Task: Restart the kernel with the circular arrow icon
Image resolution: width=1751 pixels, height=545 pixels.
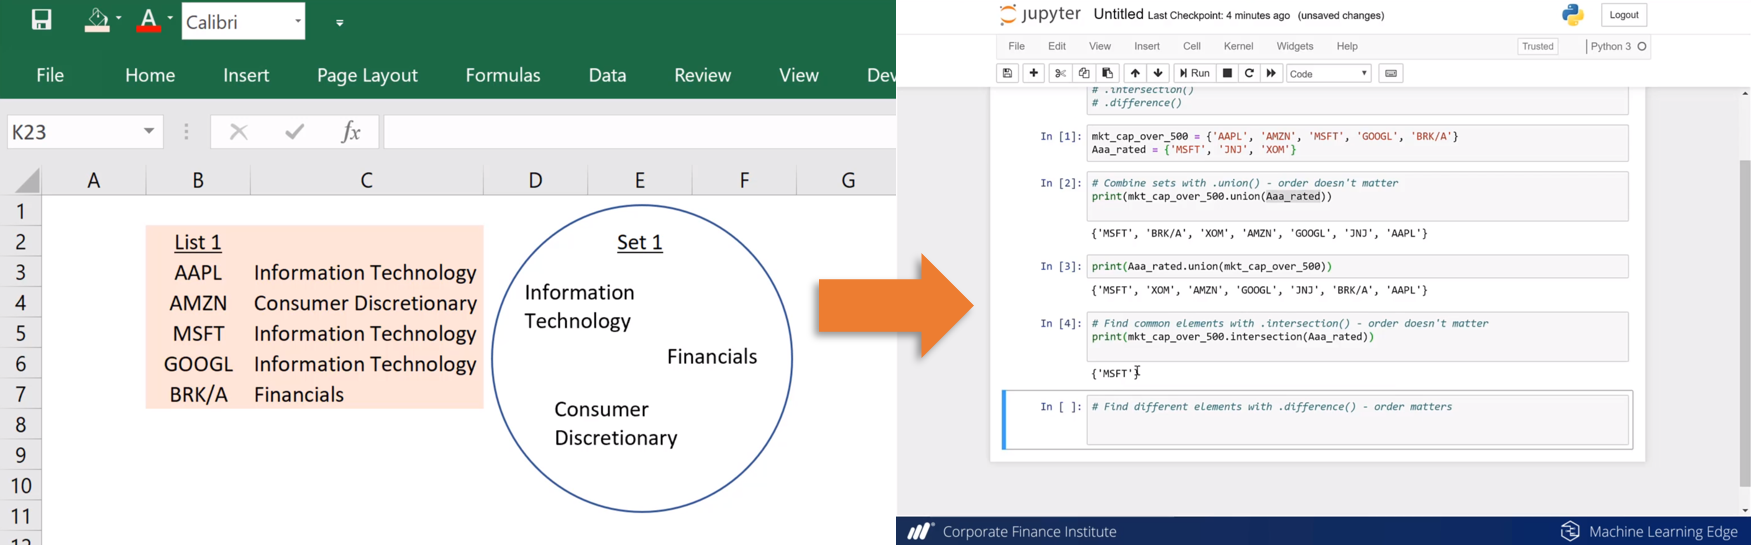Action: [1249, 73]
